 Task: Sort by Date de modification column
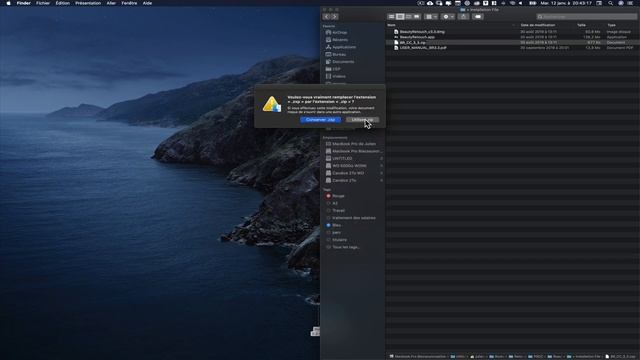point(538,25)
